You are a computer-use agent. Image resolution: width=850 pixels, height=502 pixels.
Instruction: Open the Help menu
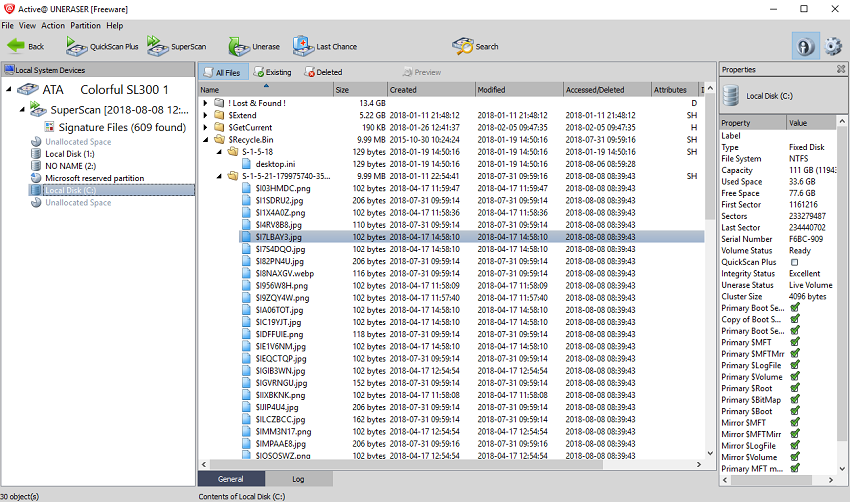(x=114, y=25)
